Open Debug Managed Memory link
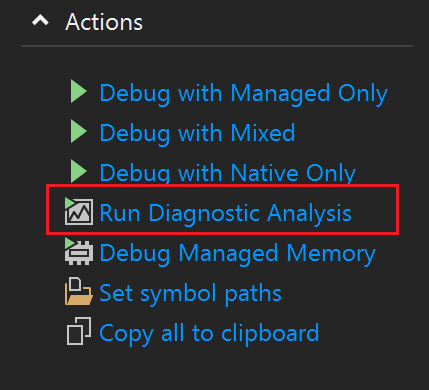Screen dimensions: 429x390 coord(238,254)
